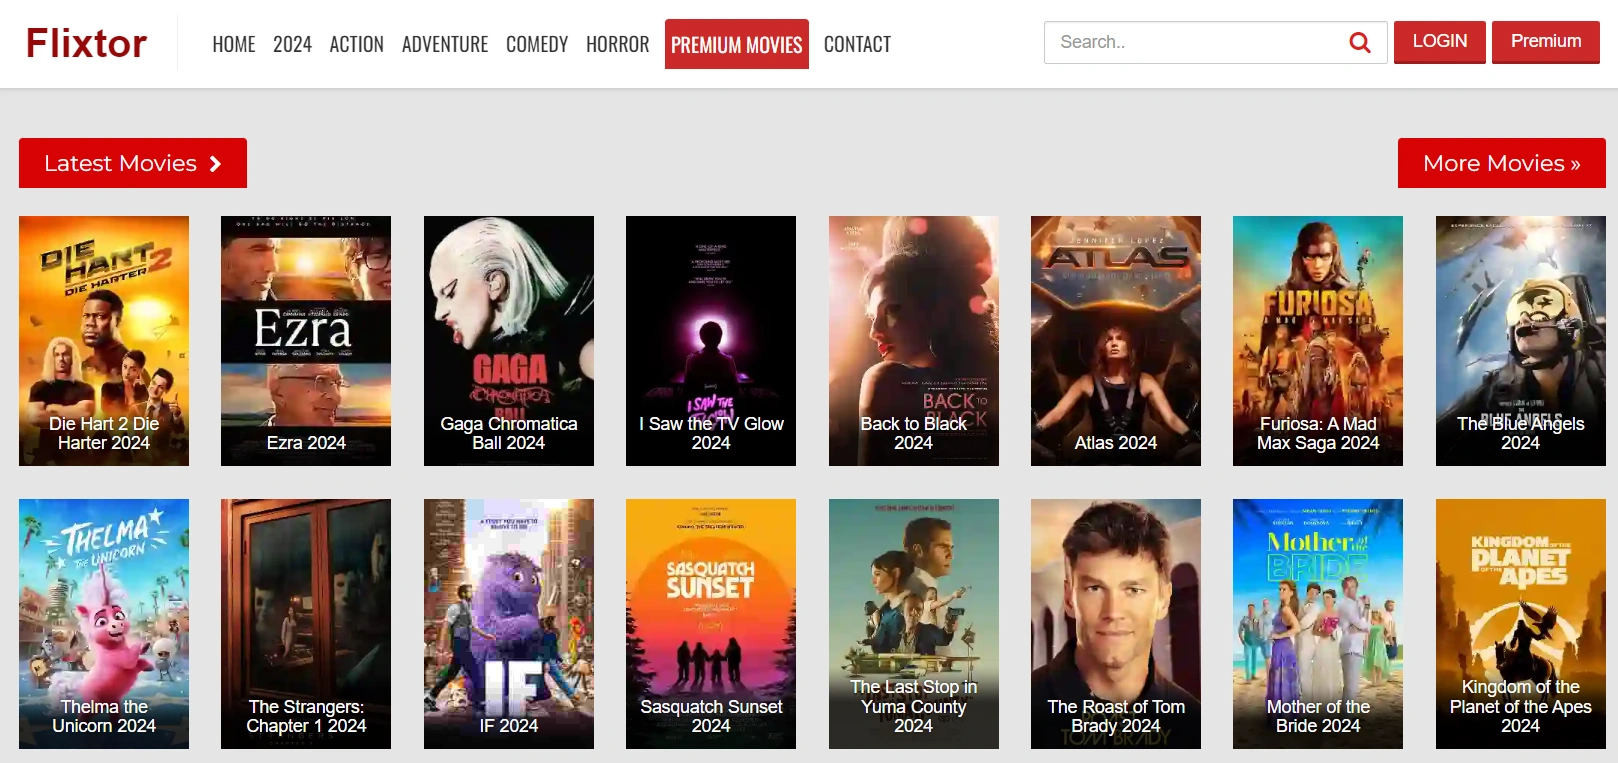Image resolution: width=1618 pixels, height=763 pixels.
Task: Go to the HORROR category
Action: click(617, 44)
